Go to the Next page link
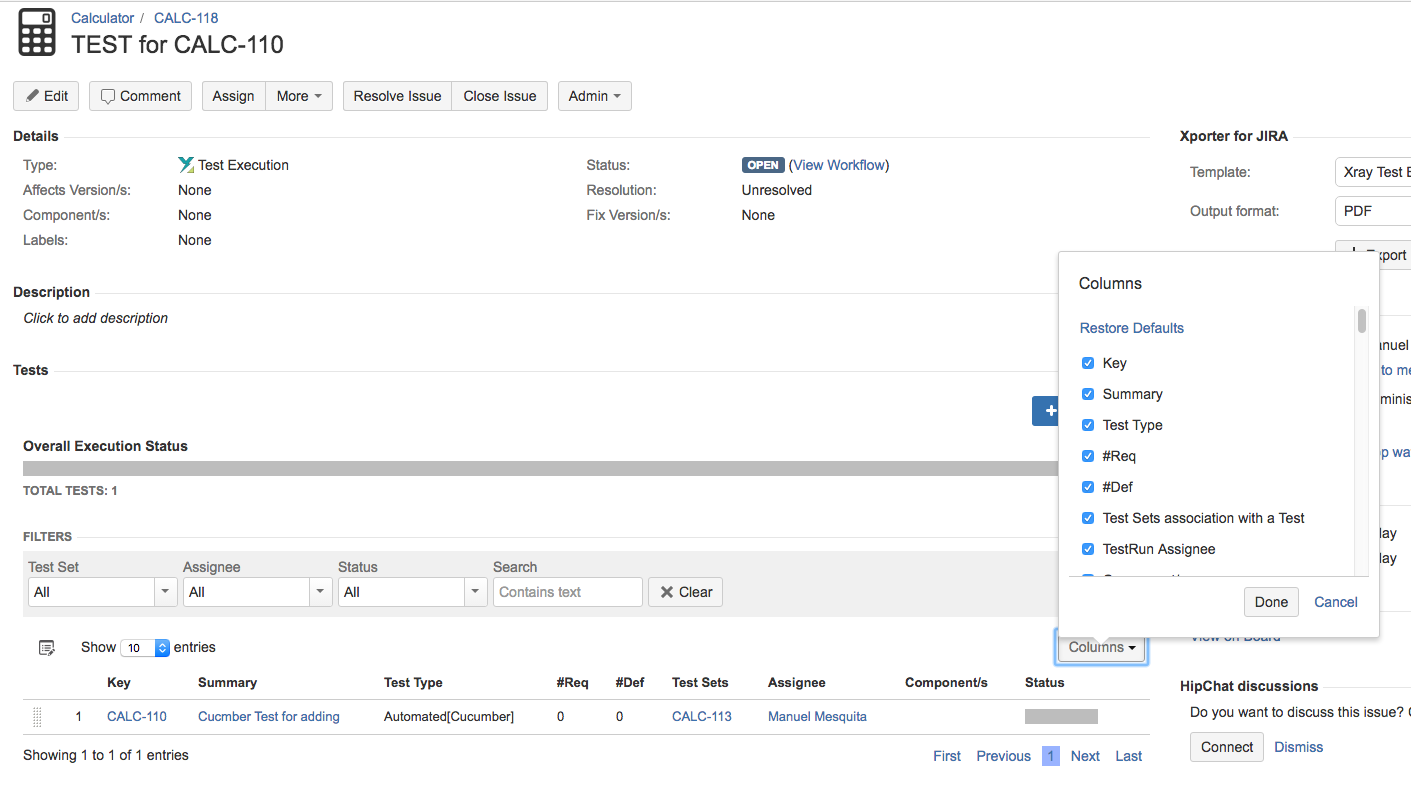Image resolution: width=1411 pixels, height=801 pixels. (1085, 756)
